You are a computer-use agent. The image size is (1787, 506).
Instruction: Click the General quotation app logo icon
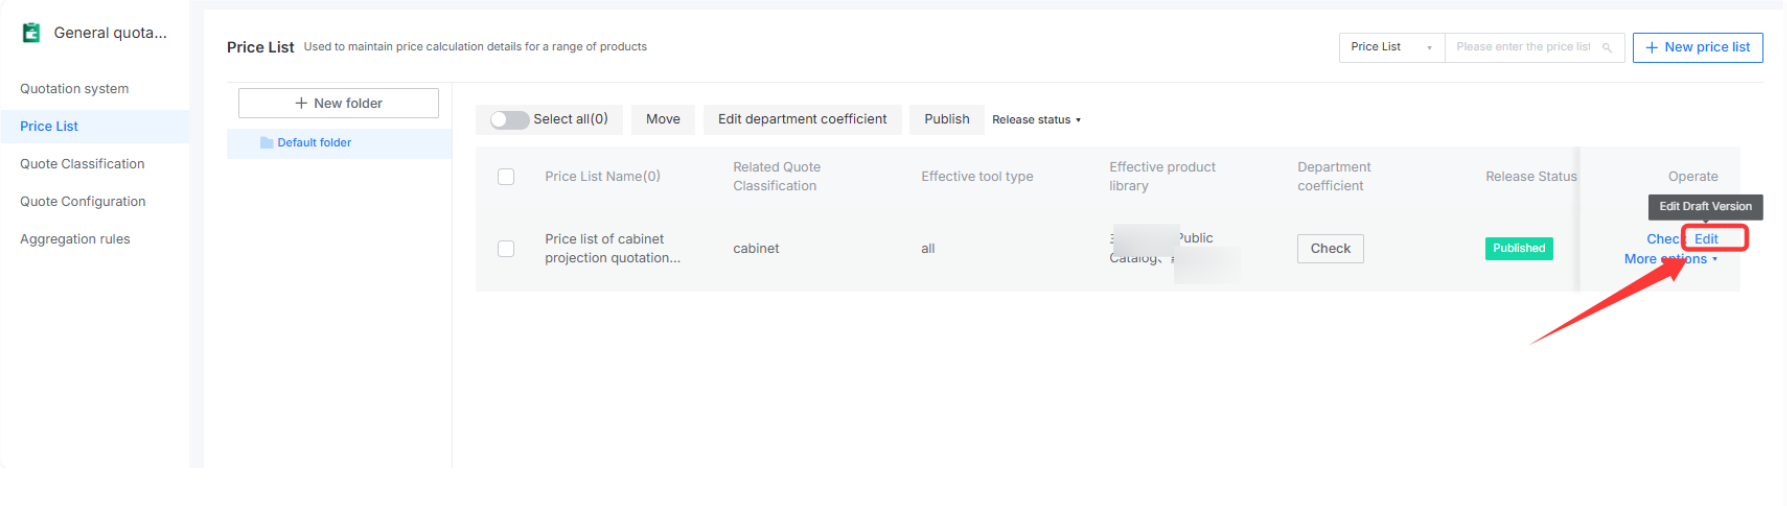click(32, 33)
